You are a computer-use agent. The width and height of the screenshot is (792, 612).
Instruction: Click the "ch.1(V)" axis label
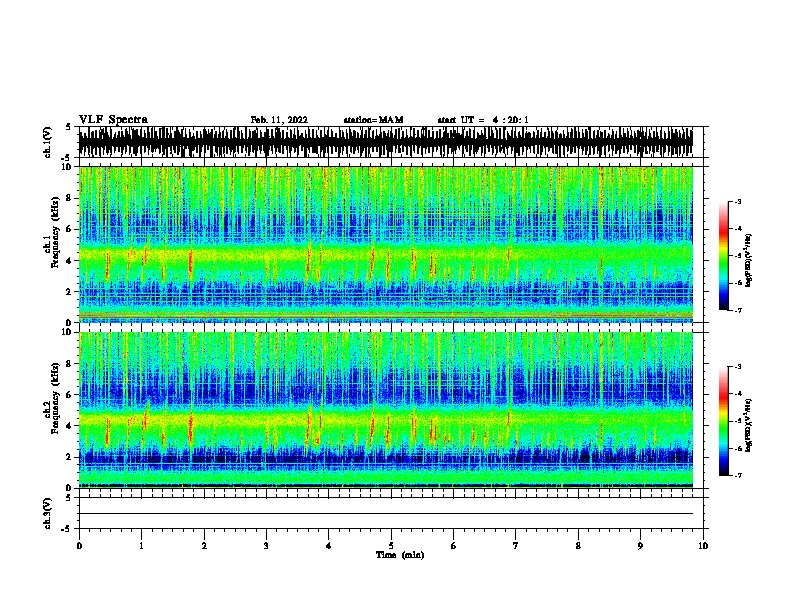point(48,142)
